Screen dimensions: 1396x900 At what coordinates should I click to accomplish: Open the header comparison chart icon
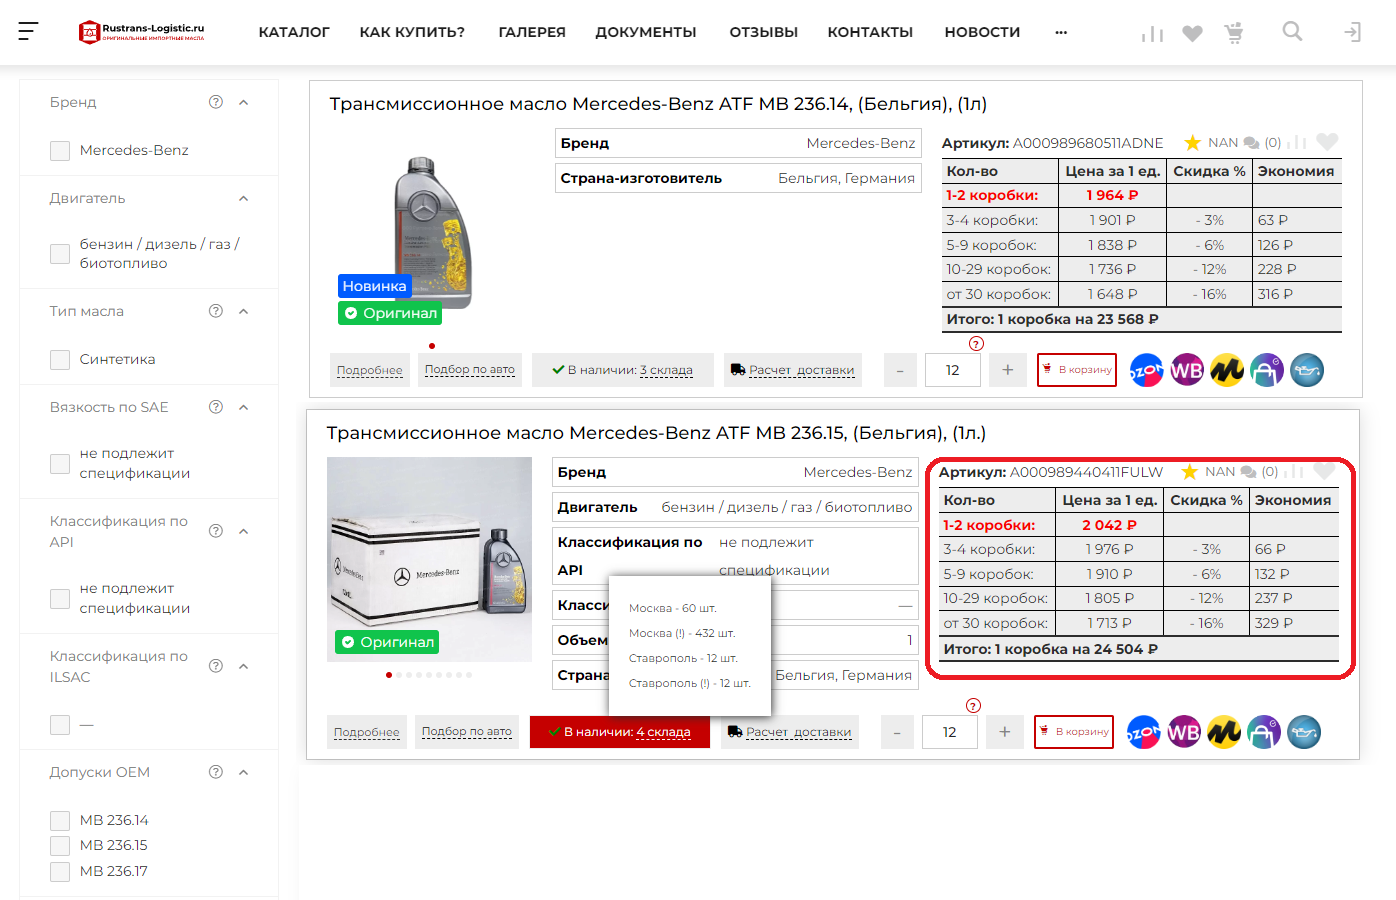(x=1153, y=33)
